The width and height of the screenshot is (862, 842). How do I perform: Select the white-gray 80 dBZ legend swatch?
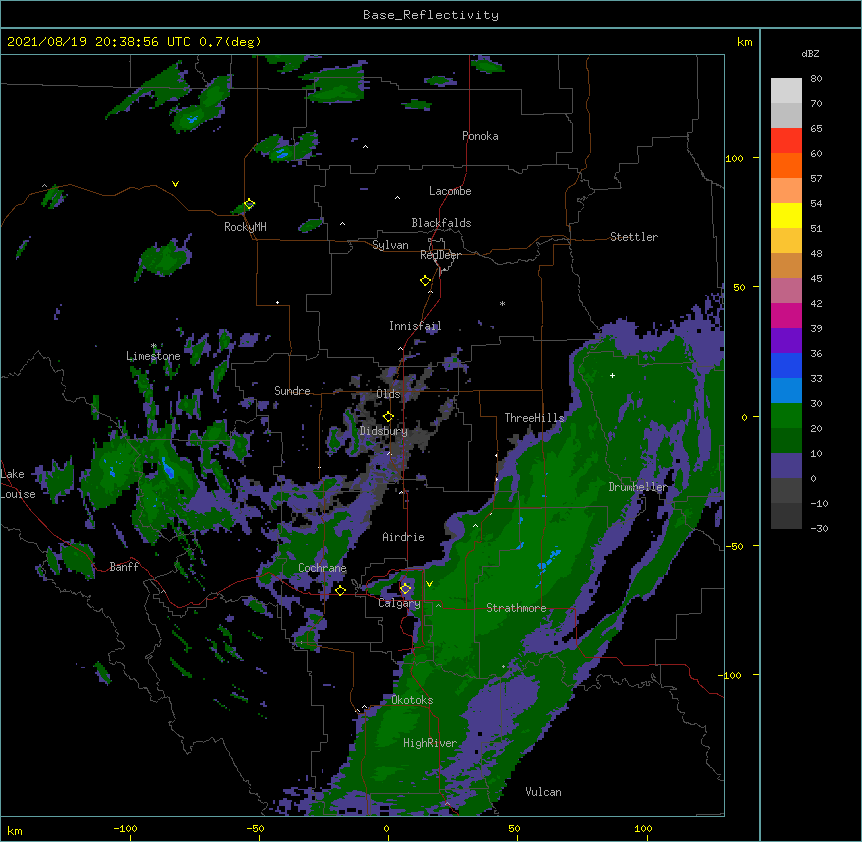pos(786,91)
